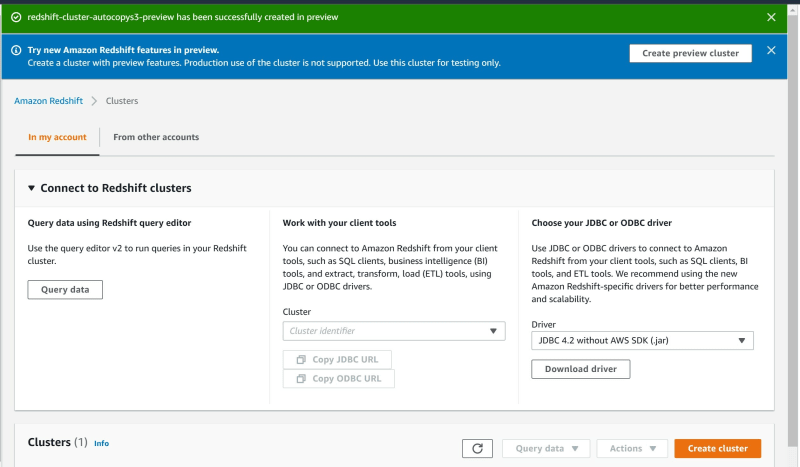800x467 pixels.
Task: Click the Clusters (1) heading
Action: coord(58,442)
